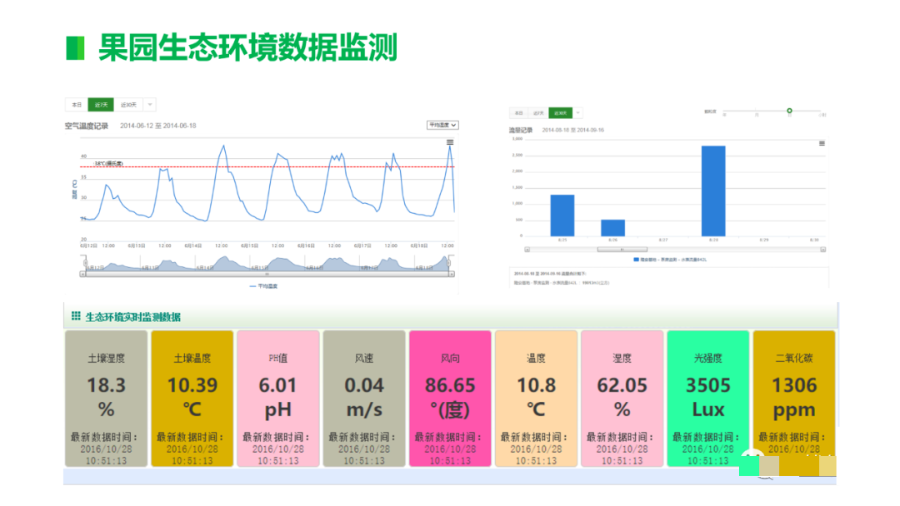Select 近30天 tab on the air temperature chart
900x506 pixels.
129,104
